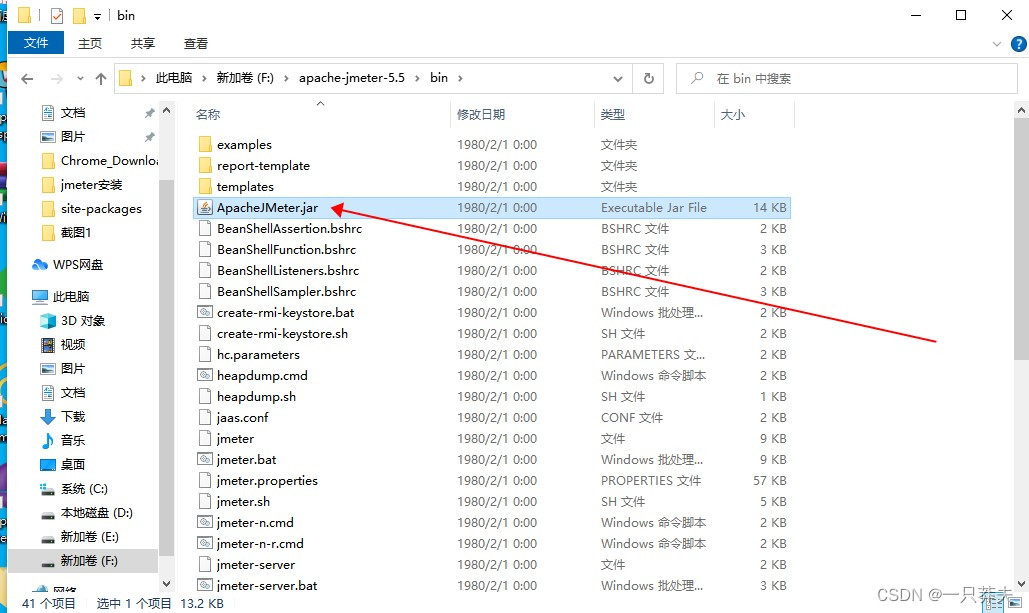
Task: Click the Back navigation arrow
Action: (27, 79)
